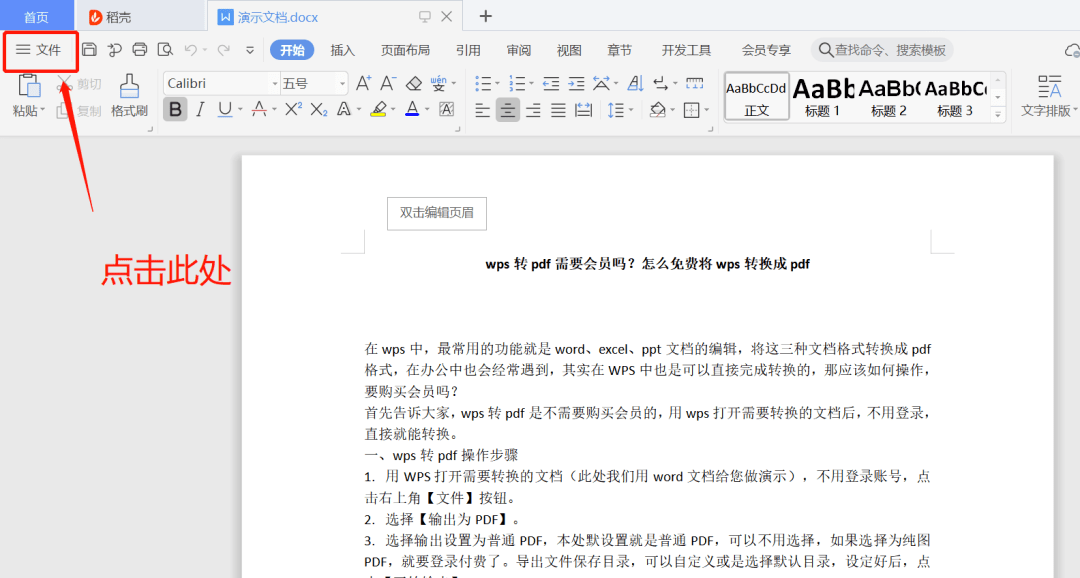Click the Save icon in quick access toolbar
Image resolution: width=1080 pixels, height=578 pixels.
coord(89,50)
